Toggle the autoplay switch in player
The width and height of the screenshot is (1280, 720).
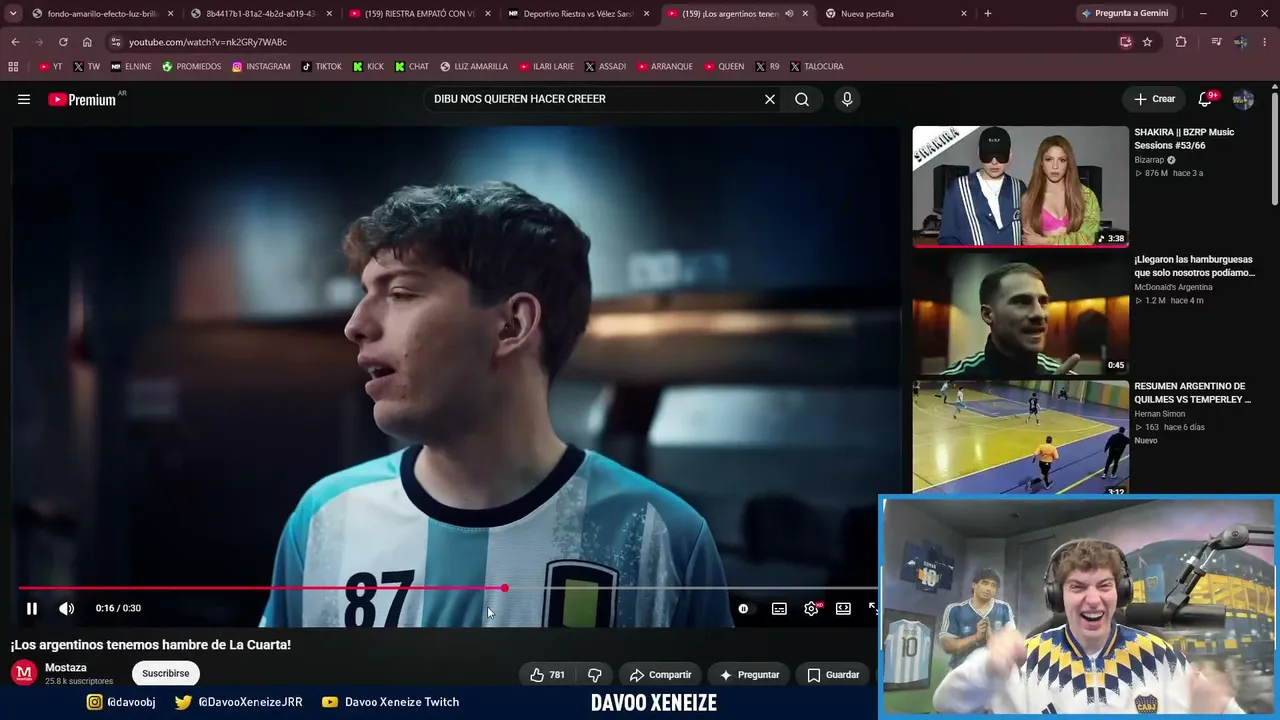pos(743,608)
